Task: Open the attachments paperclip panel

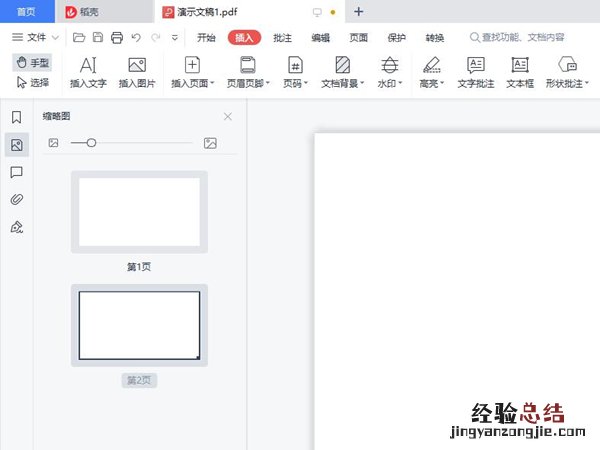Action: click(16, 200)
